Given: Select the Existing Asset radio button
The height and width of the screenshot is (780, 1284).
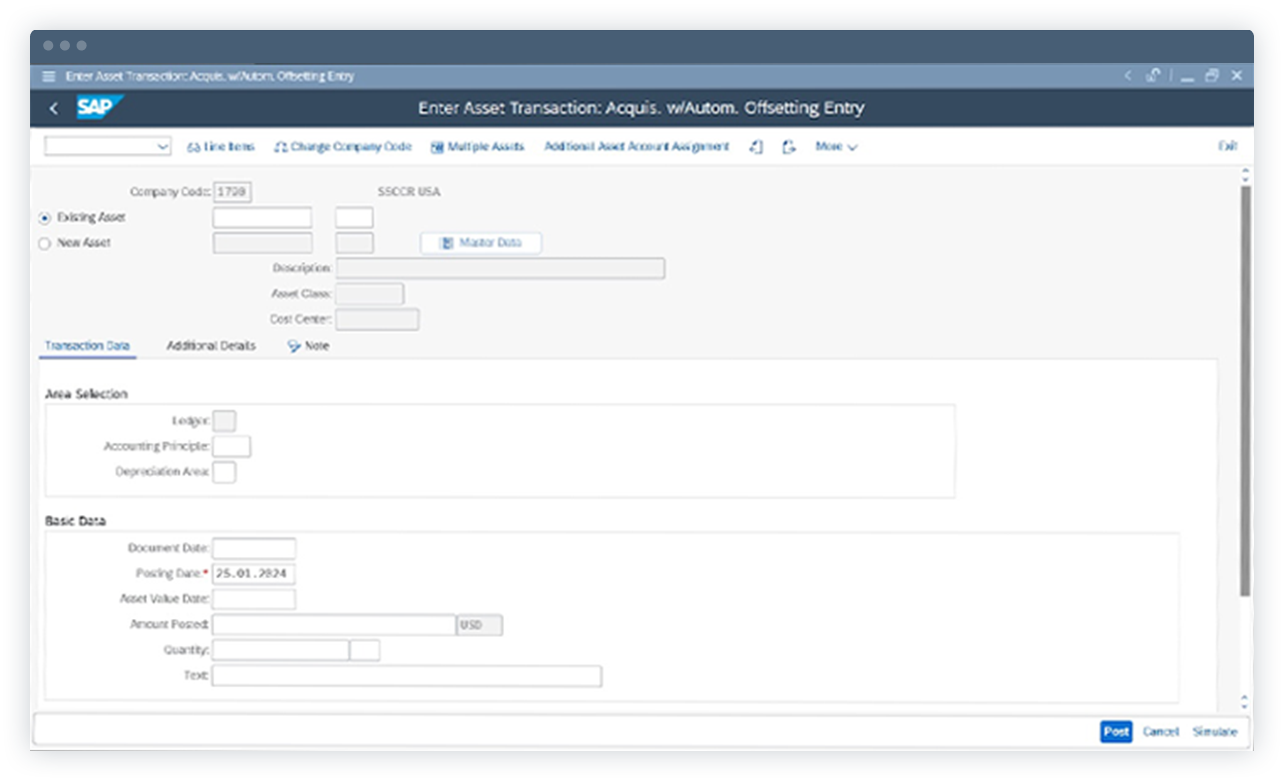Looking at the screenshot, I should click(x=44, y=217).
